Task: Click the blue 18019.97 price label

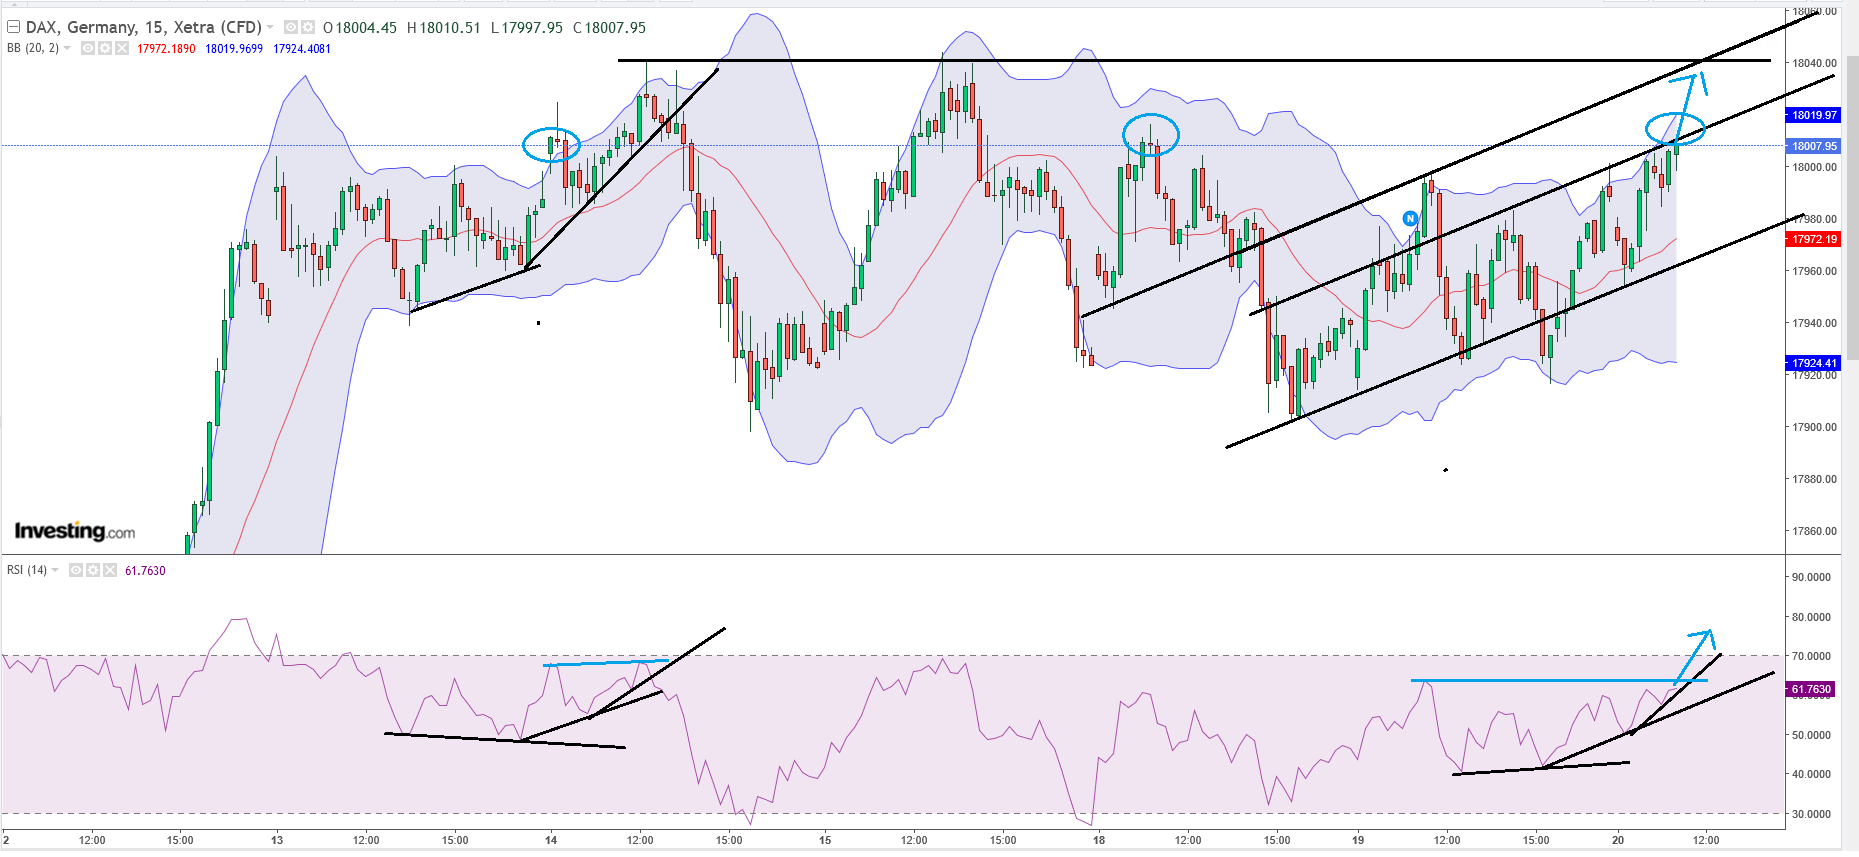Action: pyautogui.click(x=1814, y=115)
